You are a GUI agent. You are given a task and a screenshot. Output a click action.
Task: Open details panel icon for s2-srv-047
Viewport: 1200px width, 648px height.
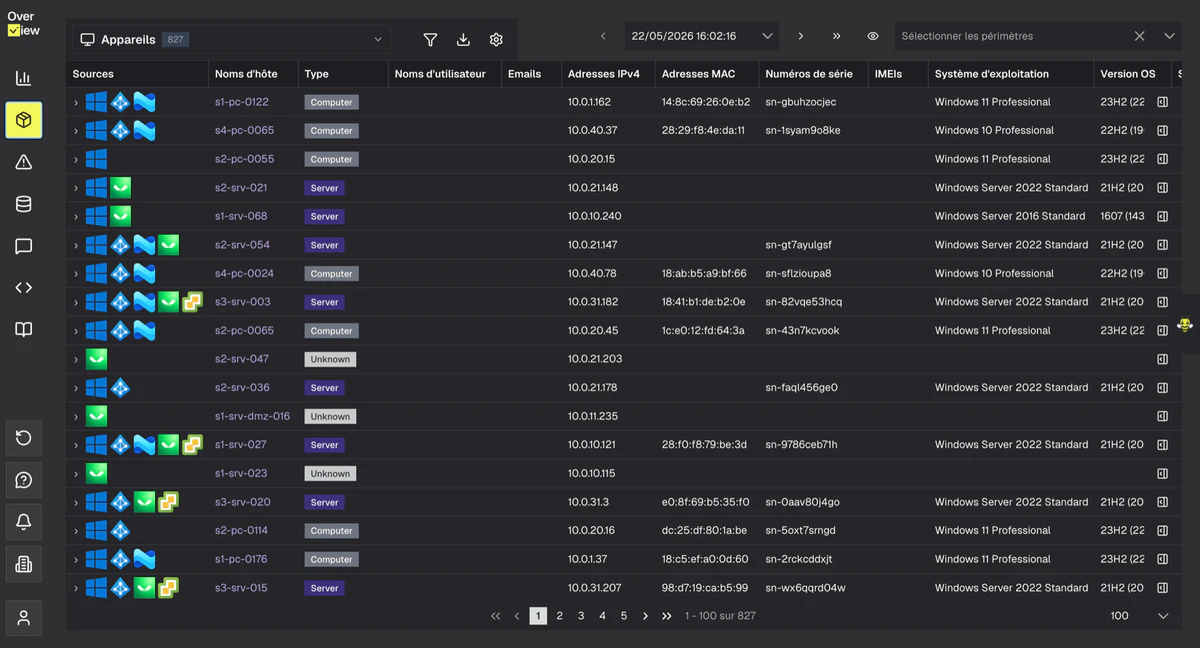coord(1163,359)
